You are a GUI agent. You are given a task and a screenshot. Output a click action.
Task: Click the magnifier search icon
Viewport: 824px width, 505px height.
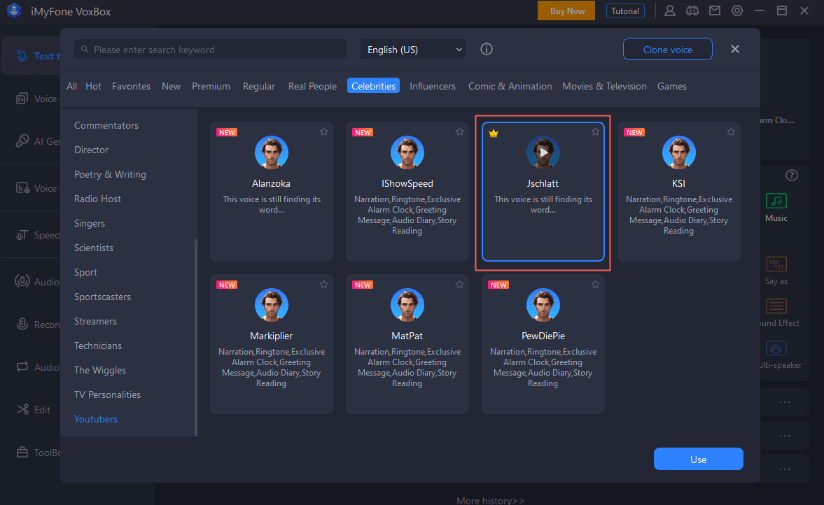coord(85,49)
